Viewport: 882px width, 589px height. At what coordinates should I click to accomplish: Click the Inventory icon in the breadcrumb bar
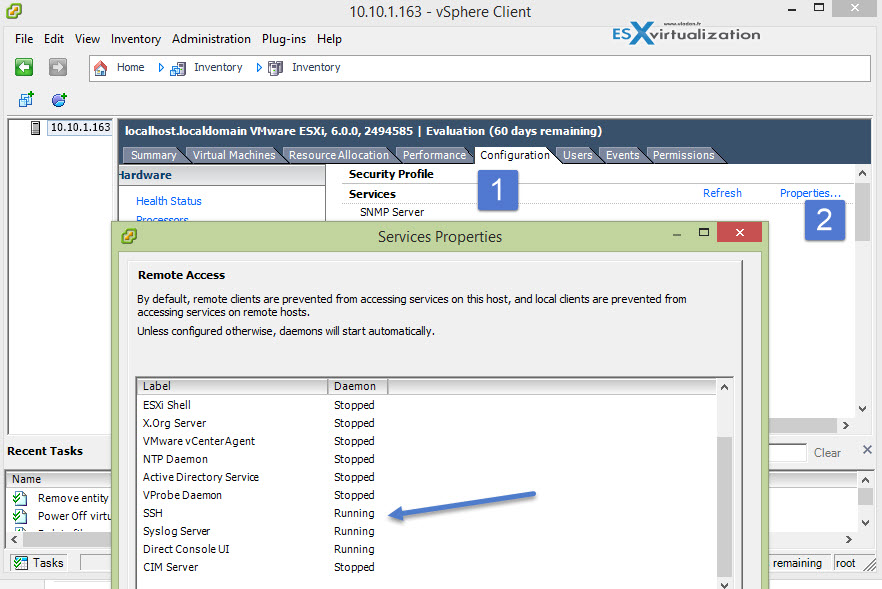pos(177,67)
